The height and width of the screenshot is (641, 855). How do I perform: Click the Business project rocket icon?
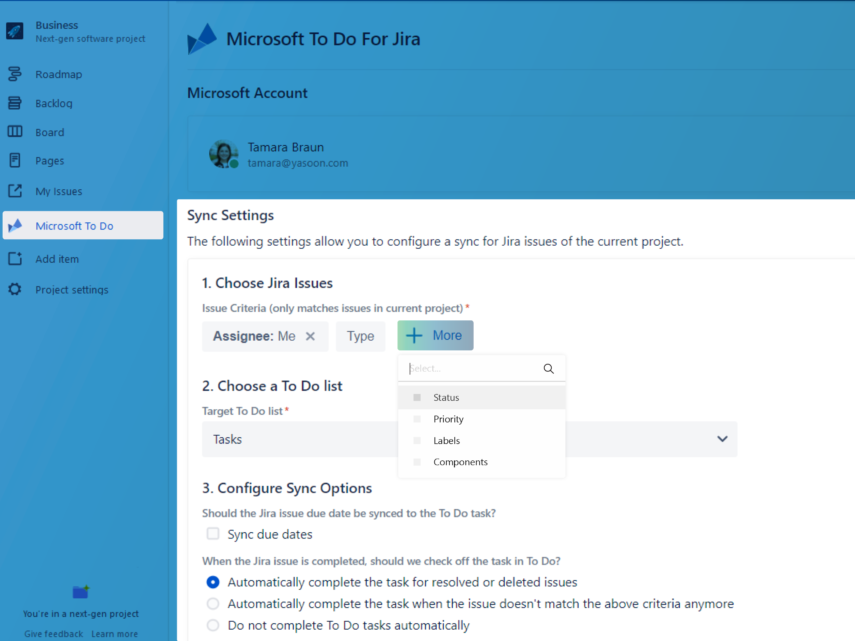click(x=15, y=31)
